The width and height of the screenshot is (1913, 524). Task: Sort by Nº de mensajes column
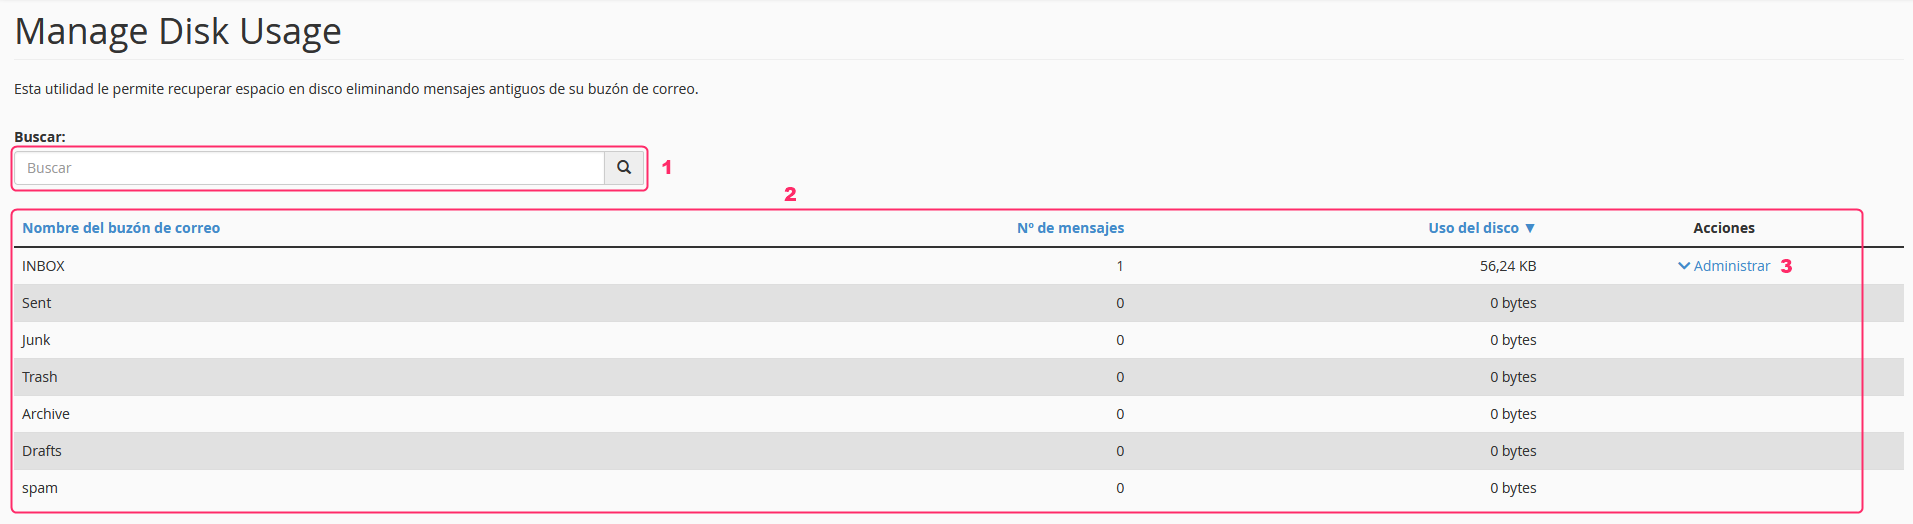(x=1070, y=228)
